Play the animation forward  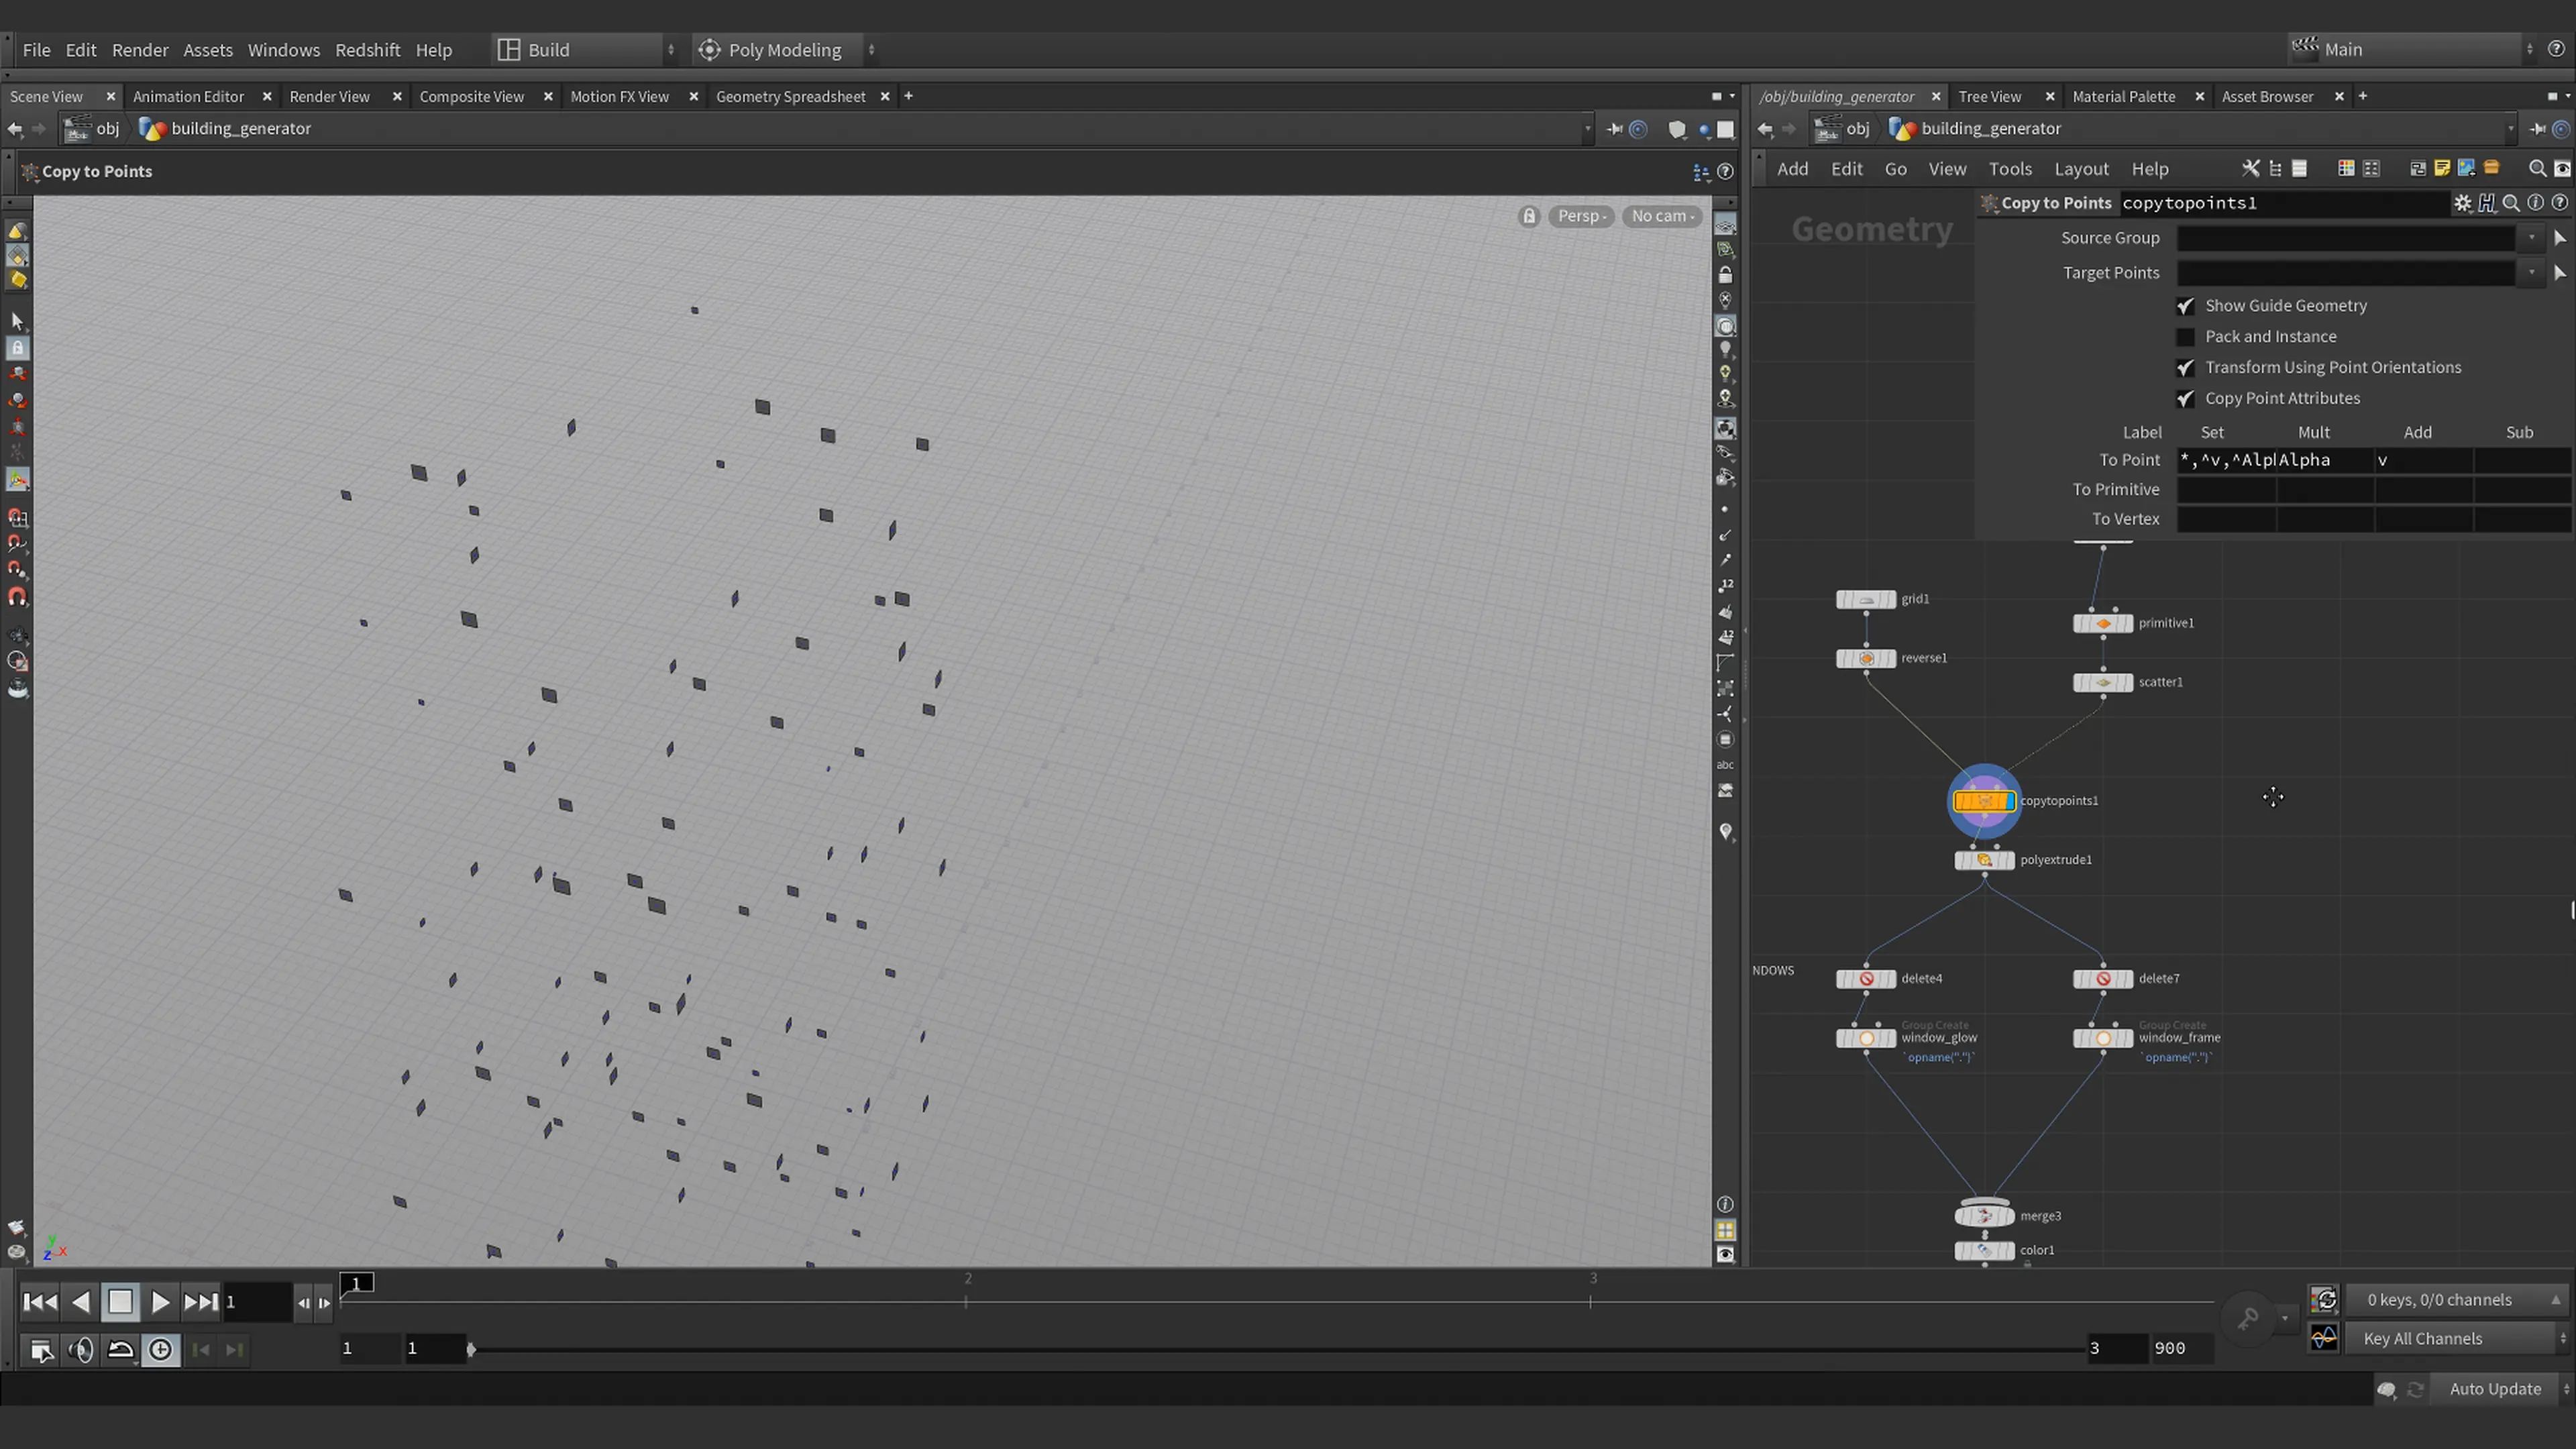click(x=160, y=1302)
